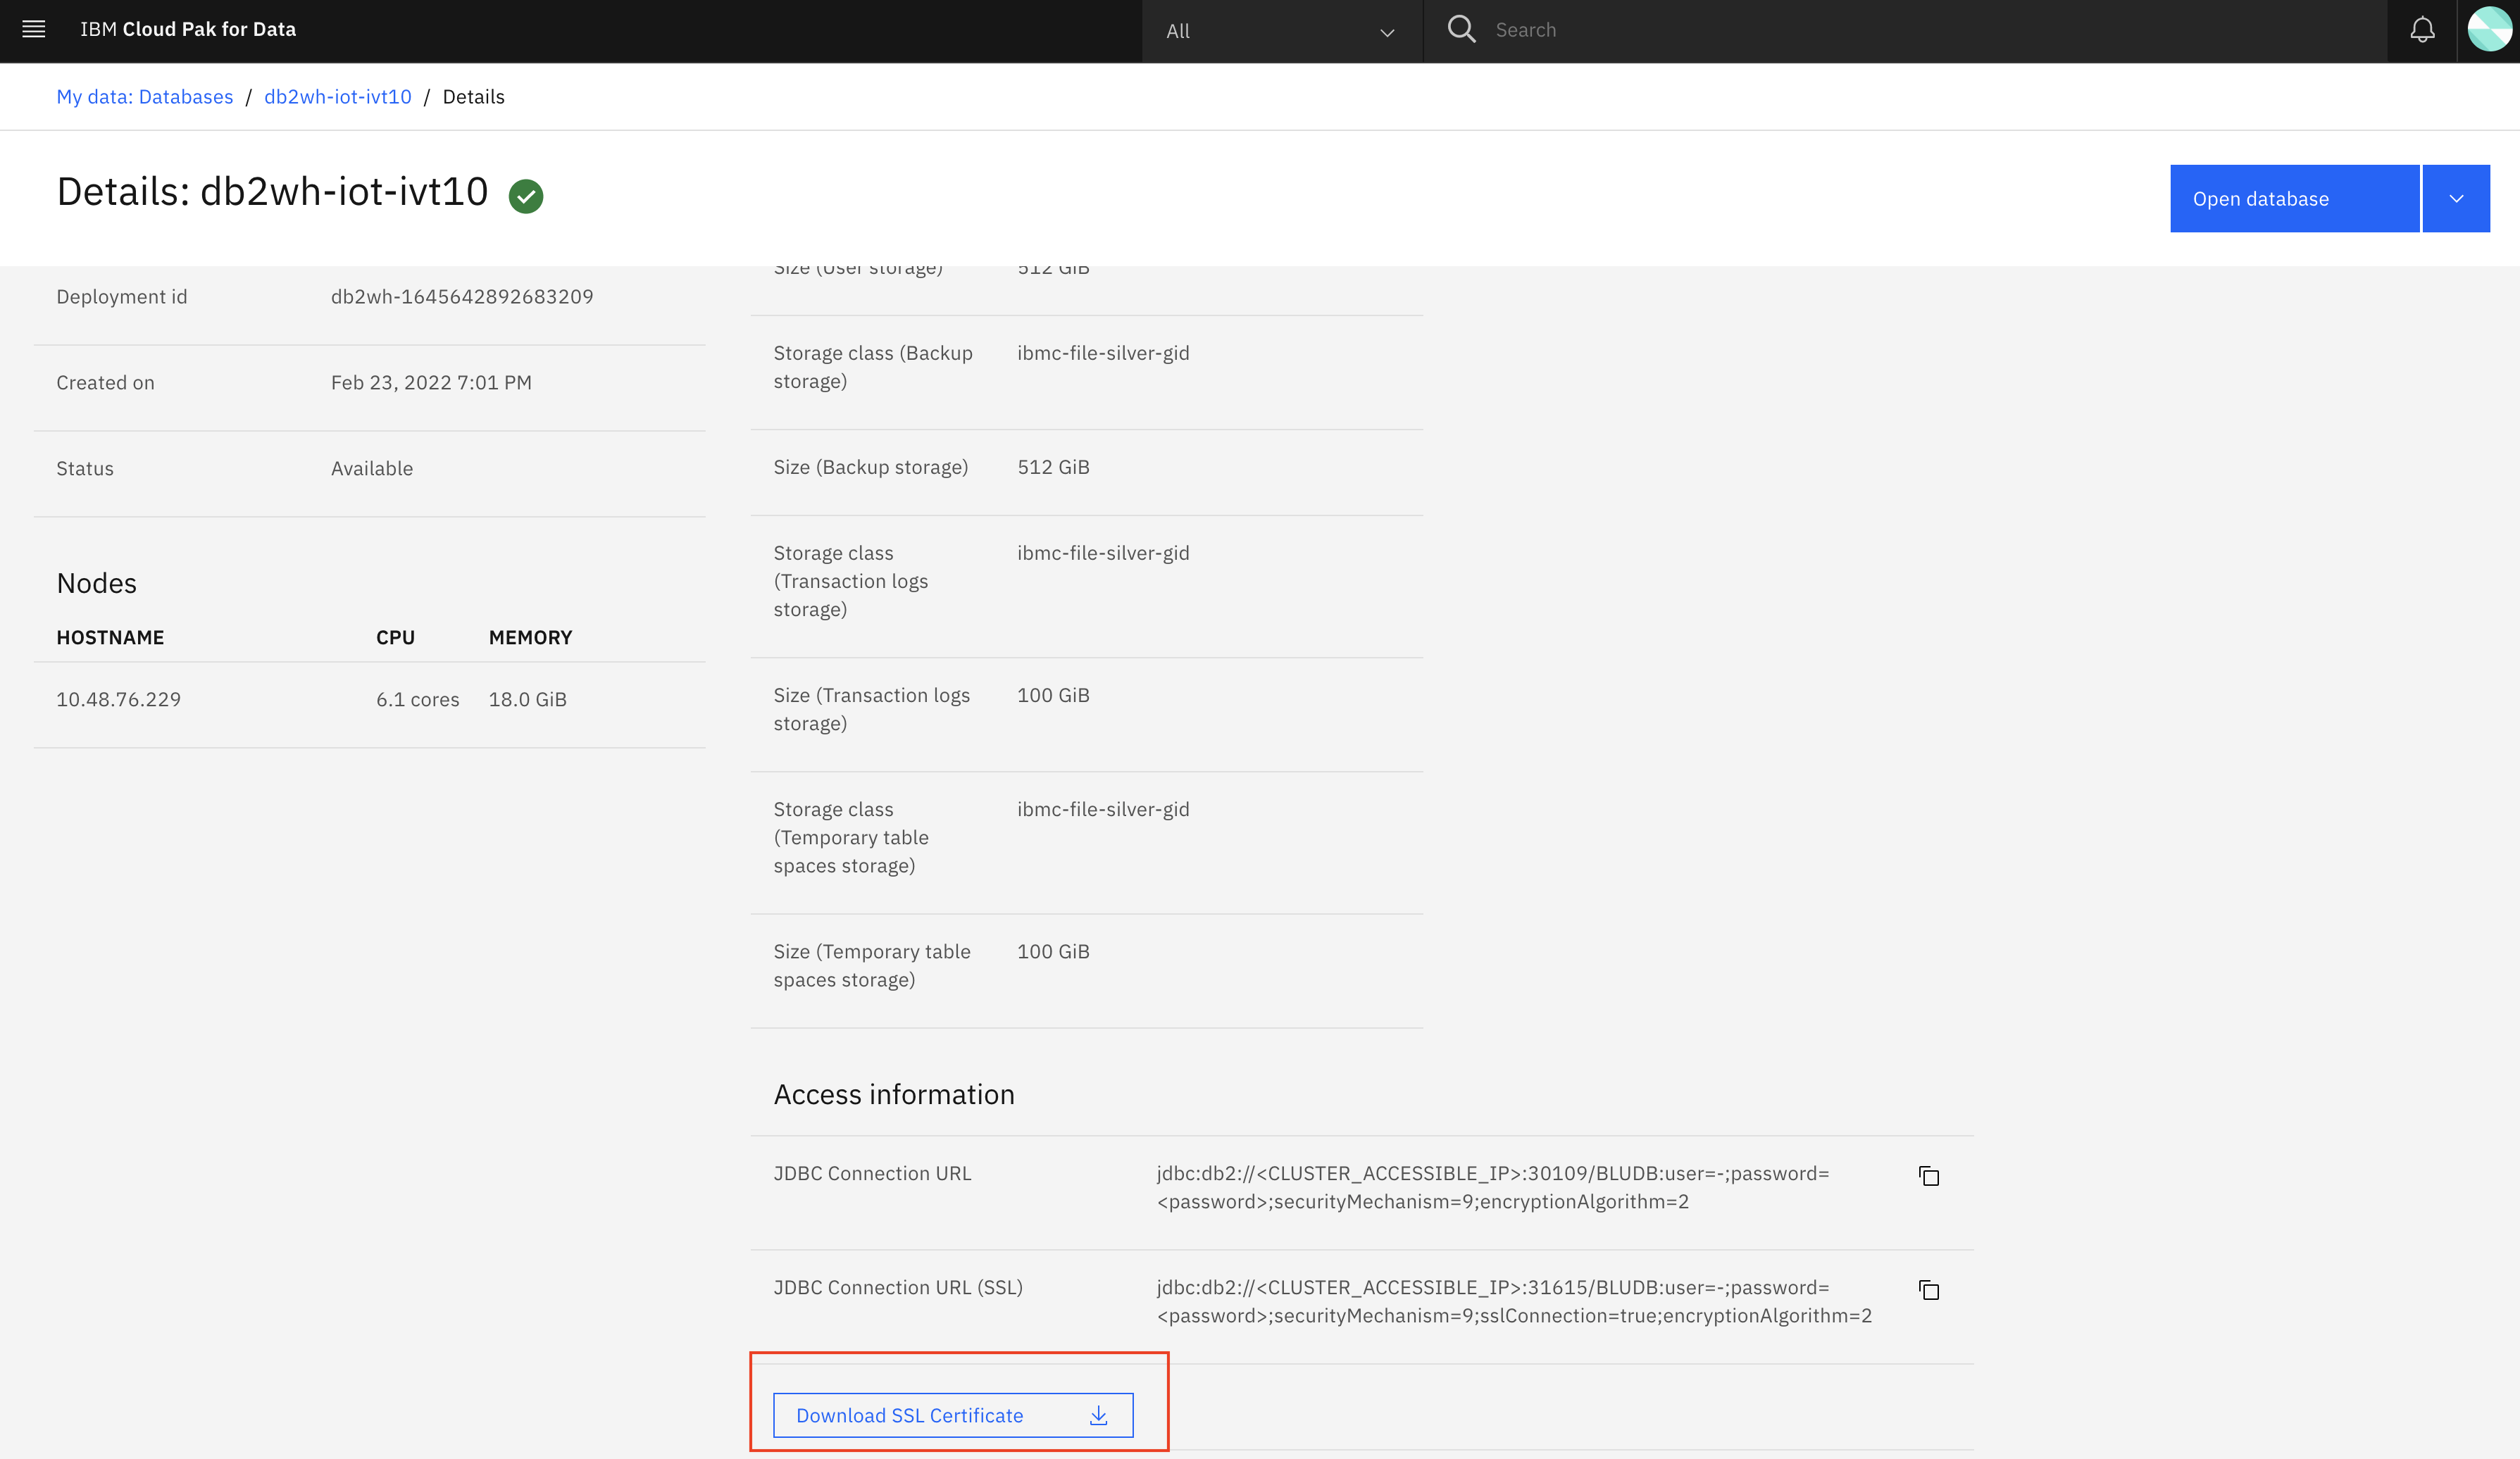Click the search magnifier icon

[x=1461, y=29]
